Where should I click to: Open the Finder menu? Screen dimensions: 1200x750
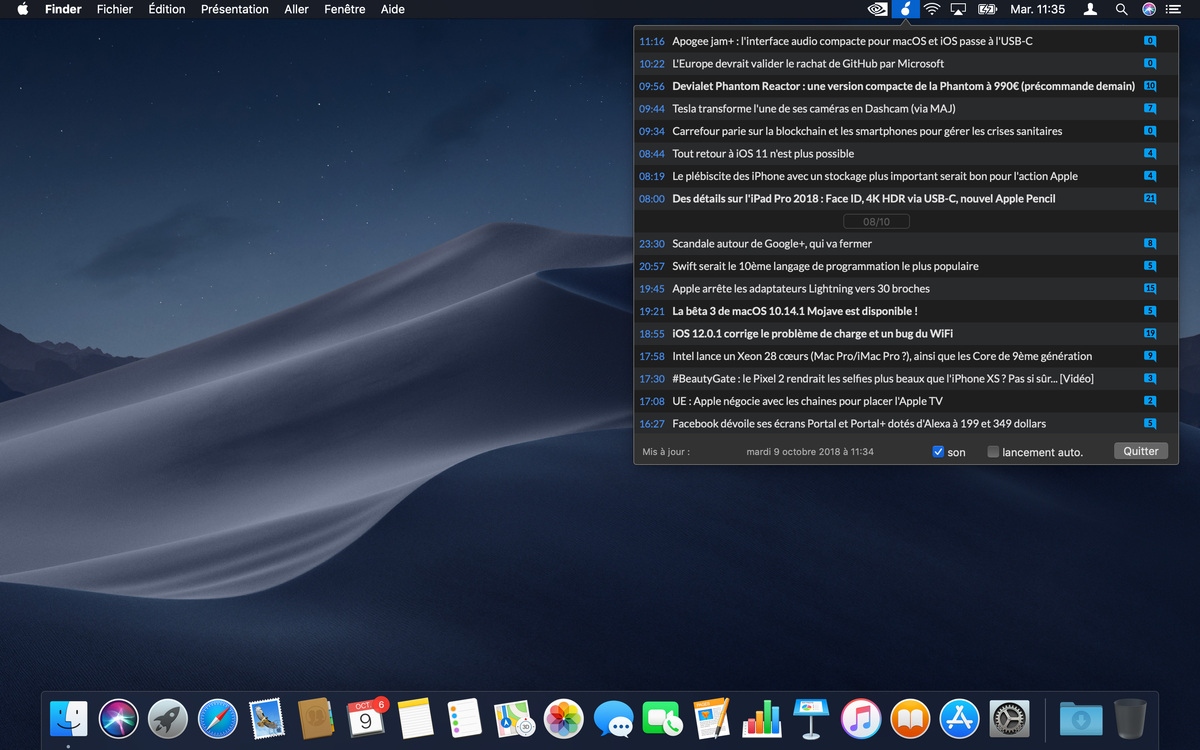[63, 9]
